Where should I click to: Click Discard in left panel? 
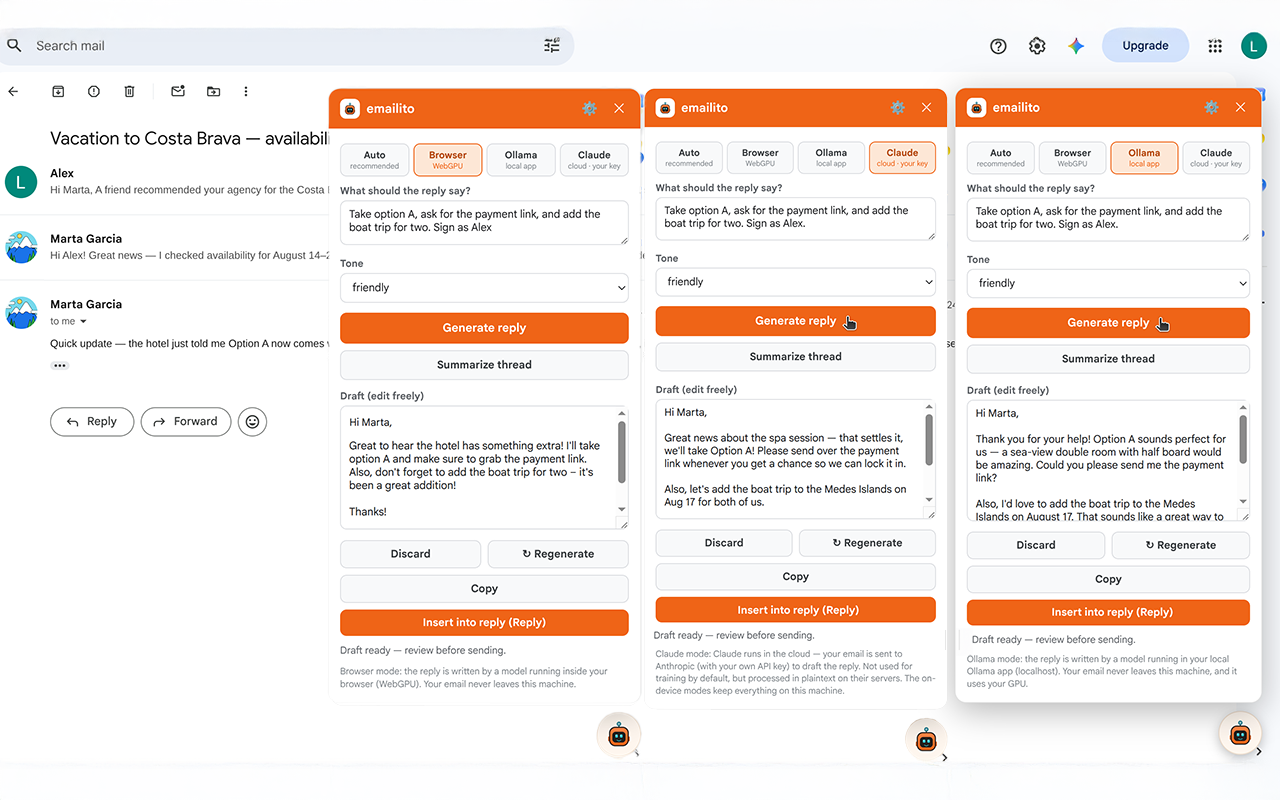click(x=411, y=554)
